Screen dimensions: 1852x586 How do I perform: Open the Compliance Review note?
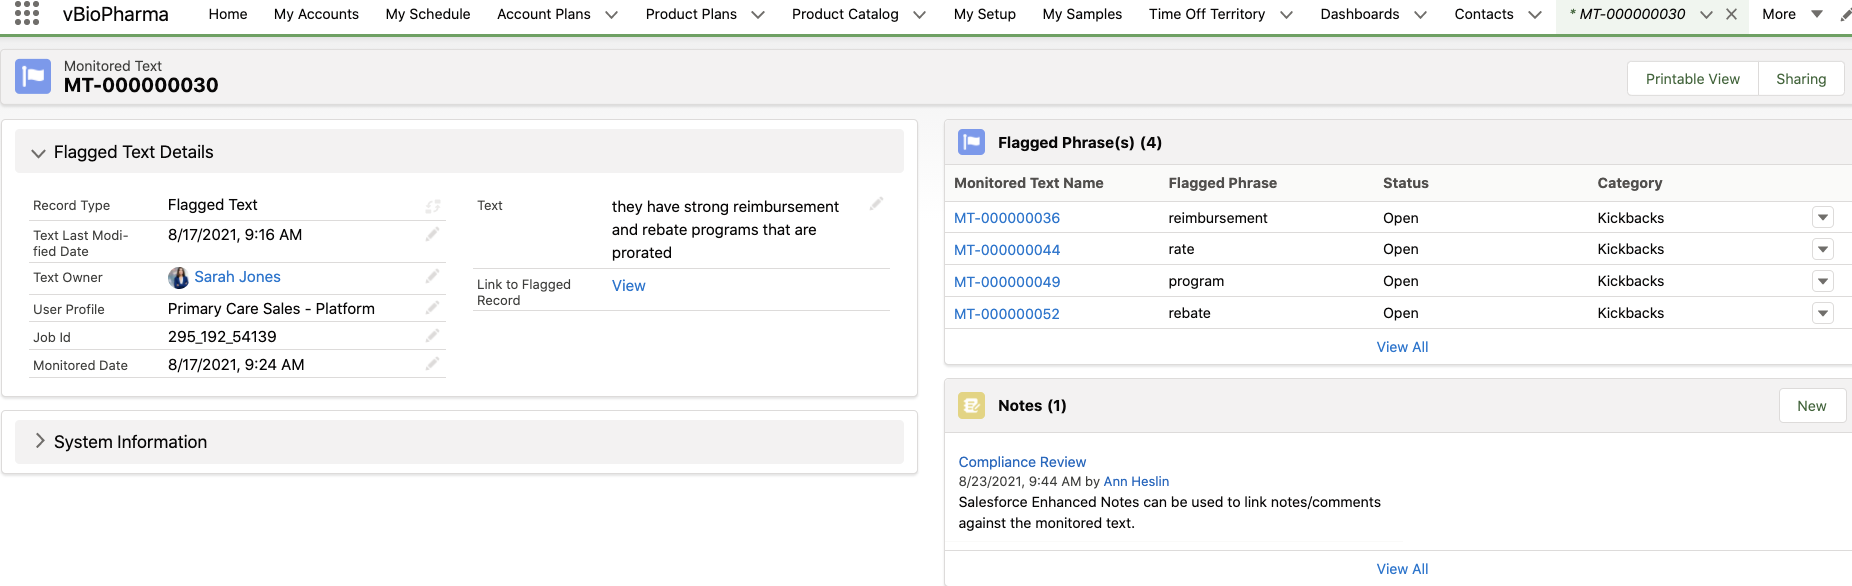pos(1021,462)
